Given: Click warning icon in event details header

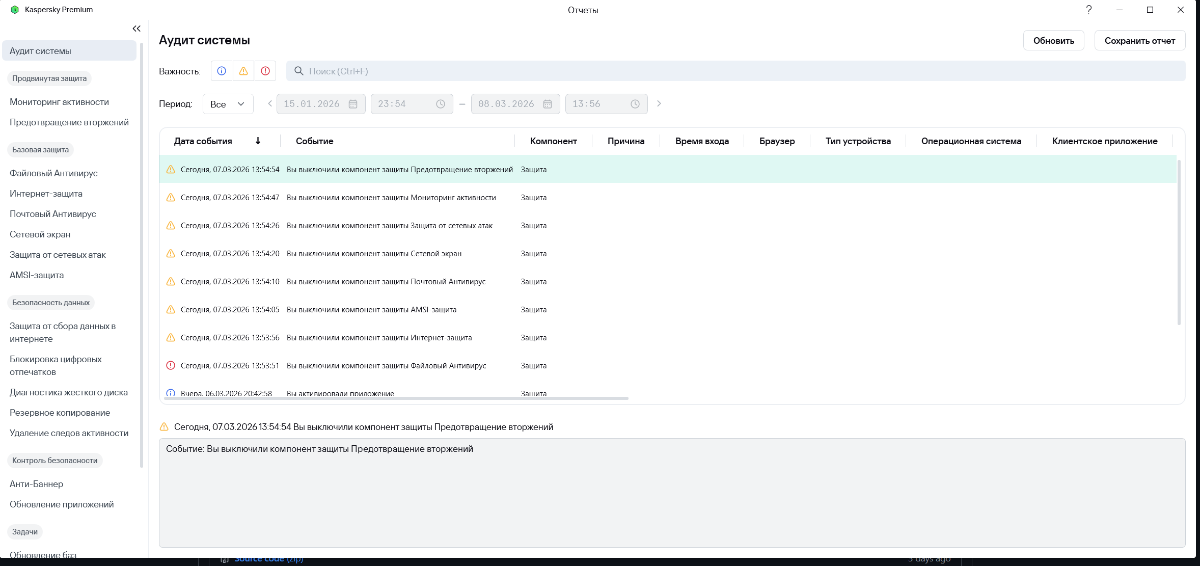Looking at the screenshot, I should click(x=165, y=427).
